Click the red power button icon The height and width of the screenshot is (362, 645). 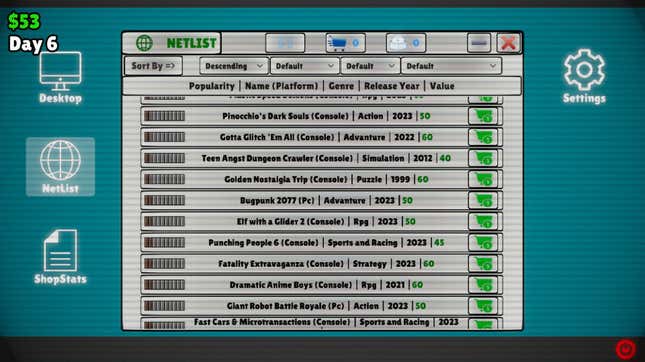[626, 349]
